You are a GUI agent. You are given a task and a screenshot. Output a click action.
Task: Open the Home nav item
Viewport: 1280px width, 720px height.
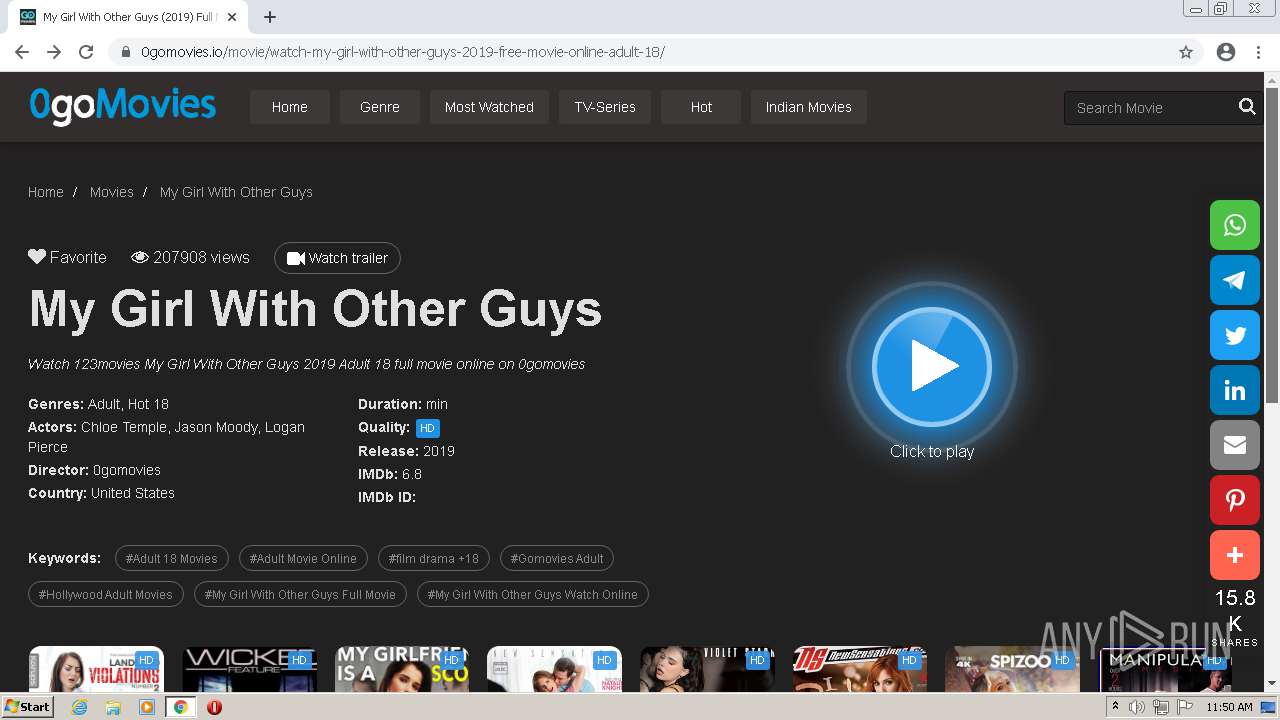tap(289, 107)
